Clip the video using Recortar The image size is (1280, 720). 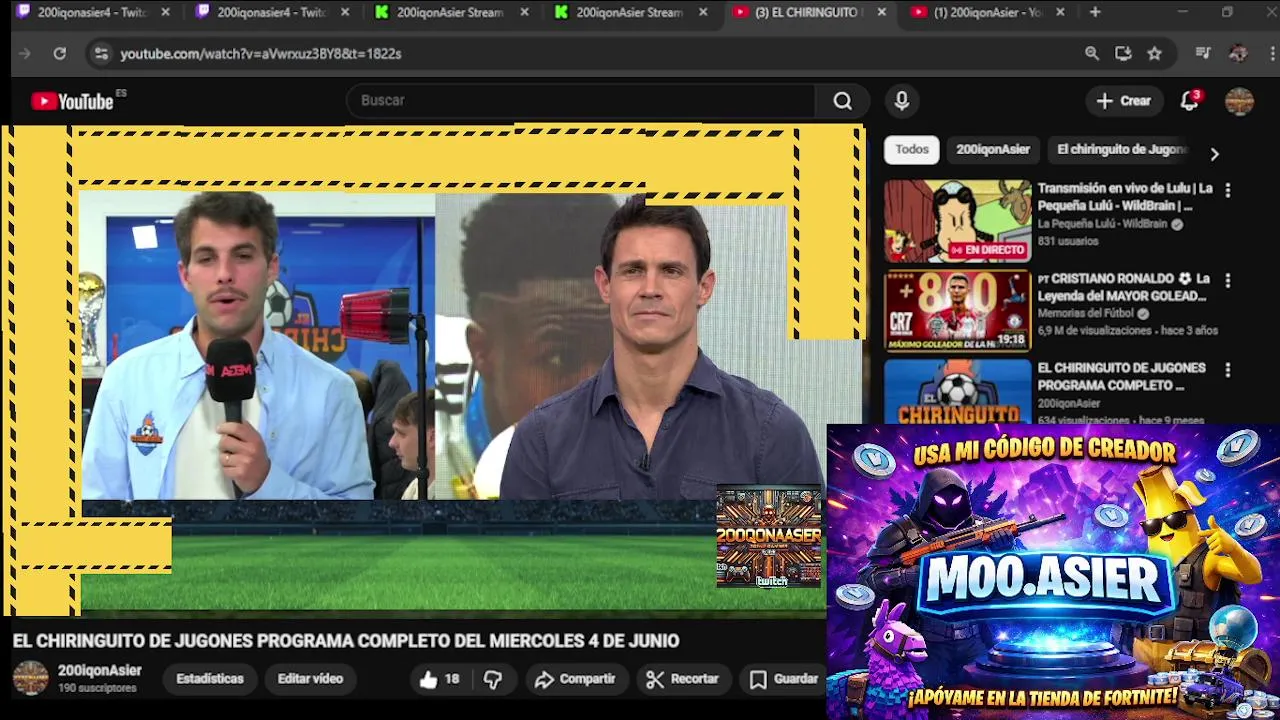click(x=683, y=679)
